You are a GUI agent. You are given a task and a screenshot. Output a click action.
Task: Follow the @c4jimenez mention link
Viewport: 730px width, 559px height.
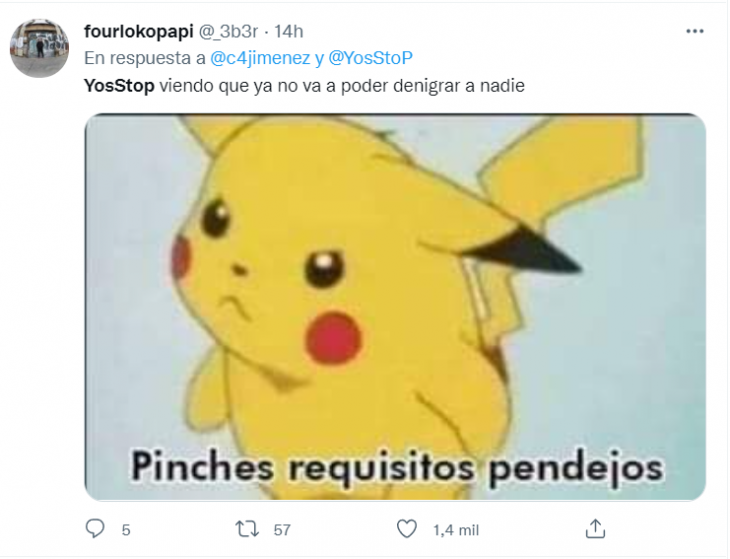[x=260, y=58]
